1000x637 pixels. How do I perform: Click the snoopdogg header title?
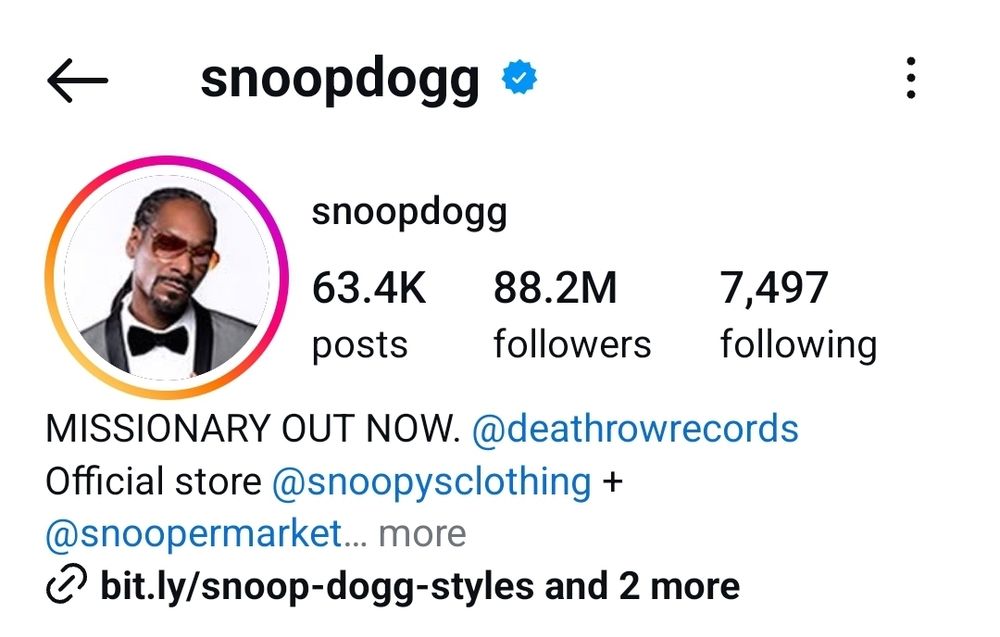point(340,80)
